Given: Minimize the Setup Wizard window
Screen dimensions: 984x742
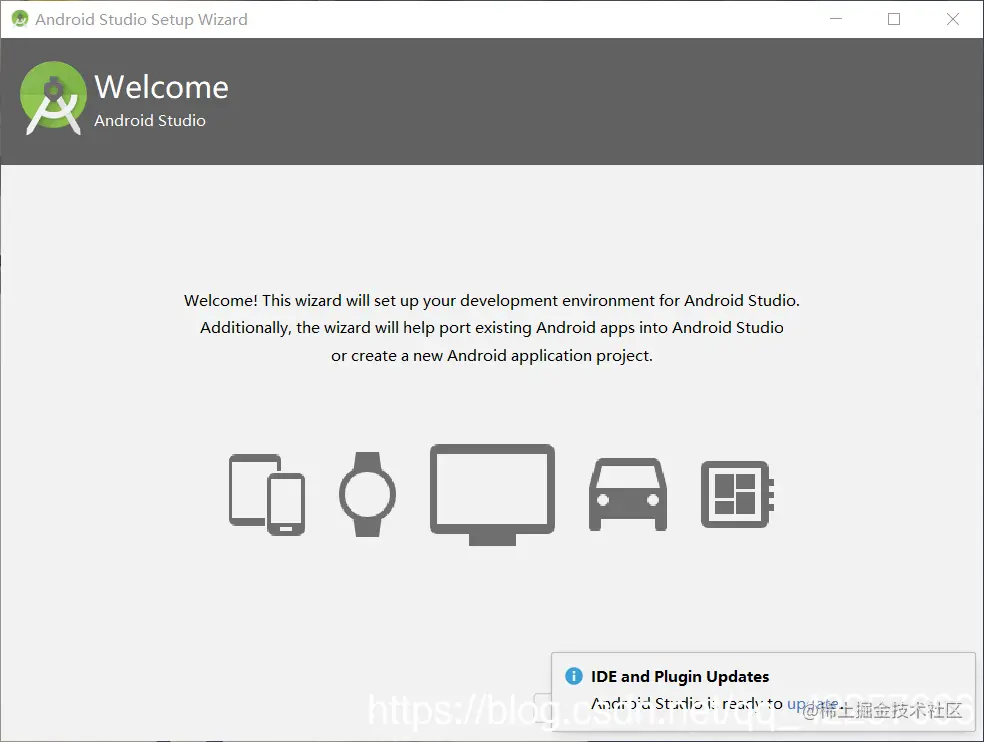Looking at the screenshot, I should pyautogui.click(x=836, y=19).
